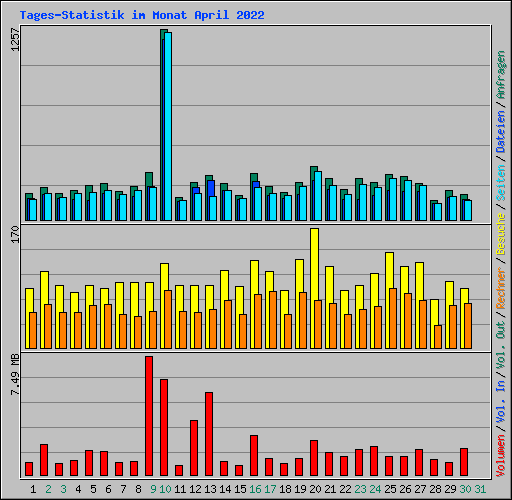Image resolution: width=512 pixels, height=500 pixels.
Task: Click the title 'Tages-Statistik im Monat April 2022'
Action: click(x=142, y=15)
